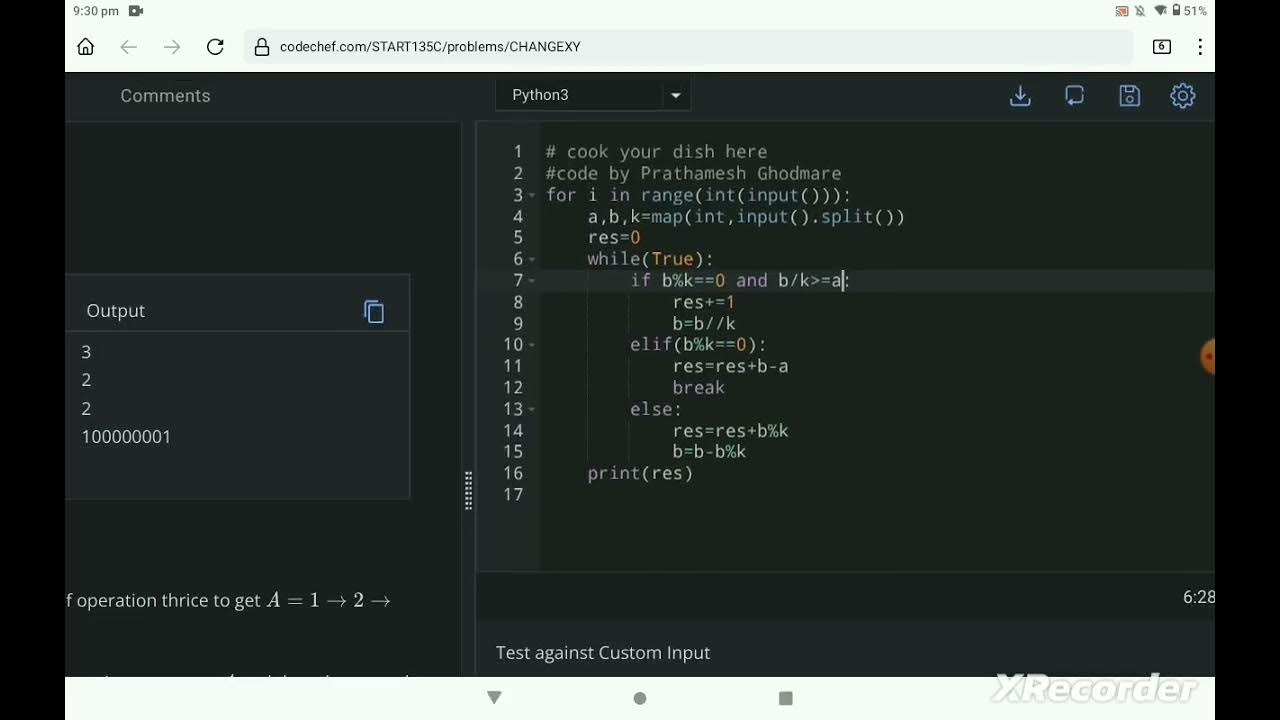Screen dimensions: 1280x720
Task: Collapse the if block at line 7
Action: tap(532, 281)
